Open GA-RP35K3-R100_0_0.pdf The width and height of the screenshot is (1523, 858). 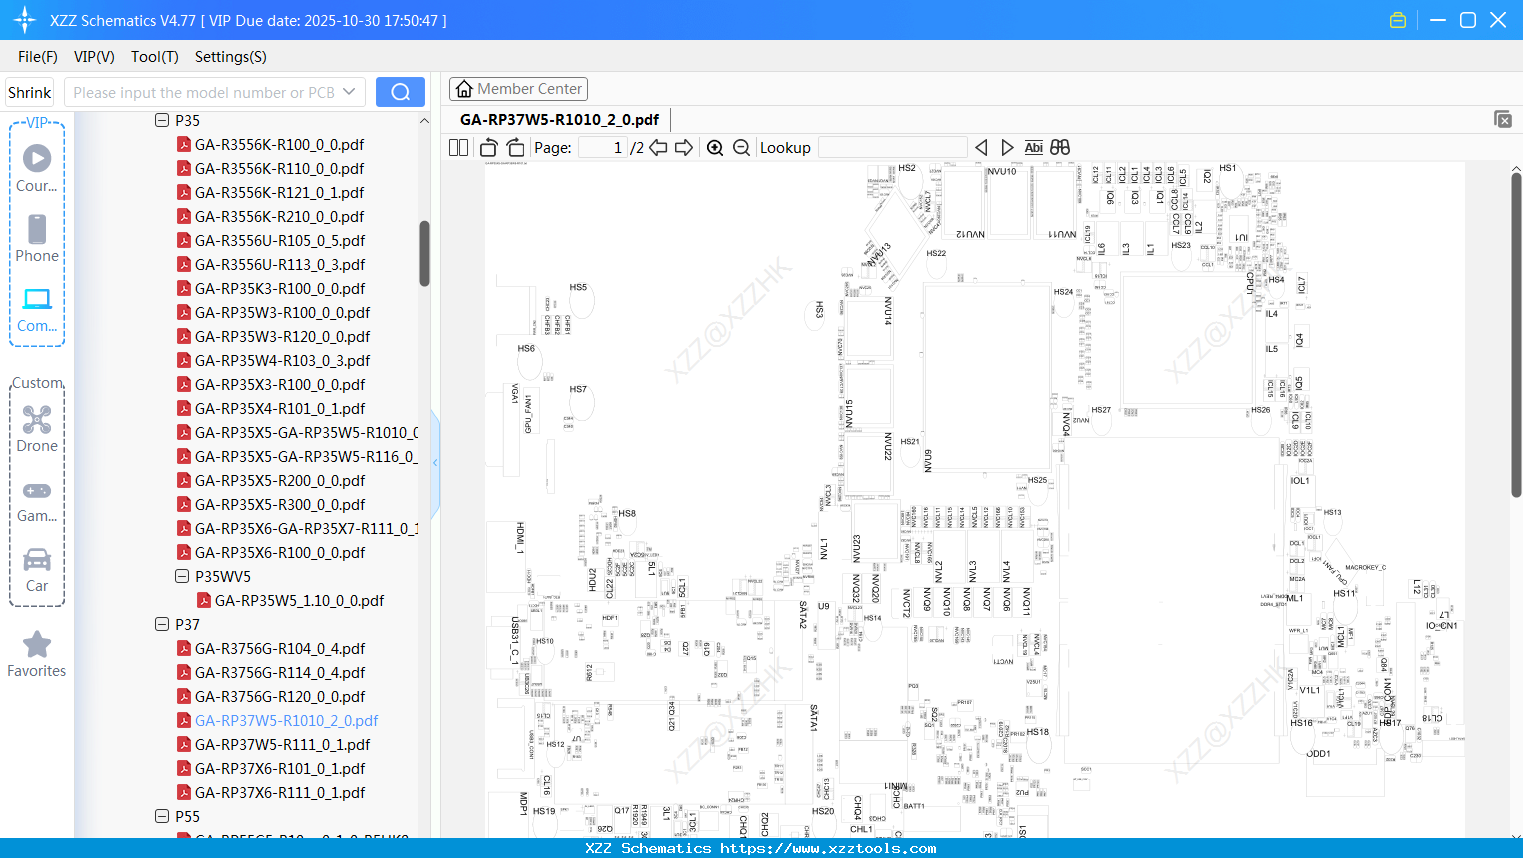[280, 288]
